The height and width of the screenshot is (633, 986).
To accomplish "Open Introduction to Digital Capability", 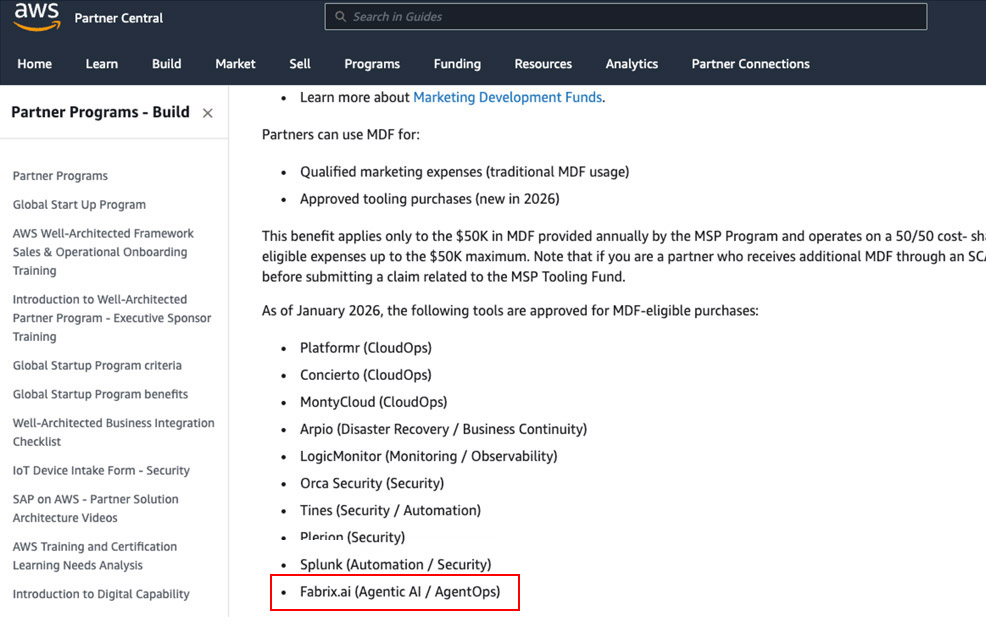I will [x=101, y=595].
